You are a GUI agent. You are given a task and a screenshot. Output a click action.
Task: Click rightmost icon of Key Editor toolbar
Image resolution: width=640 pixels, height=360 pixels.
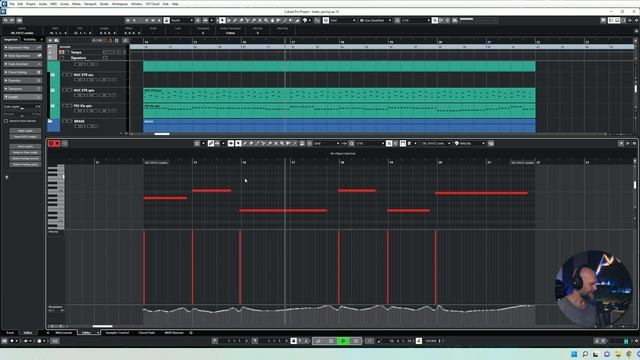tap(634, 143)
